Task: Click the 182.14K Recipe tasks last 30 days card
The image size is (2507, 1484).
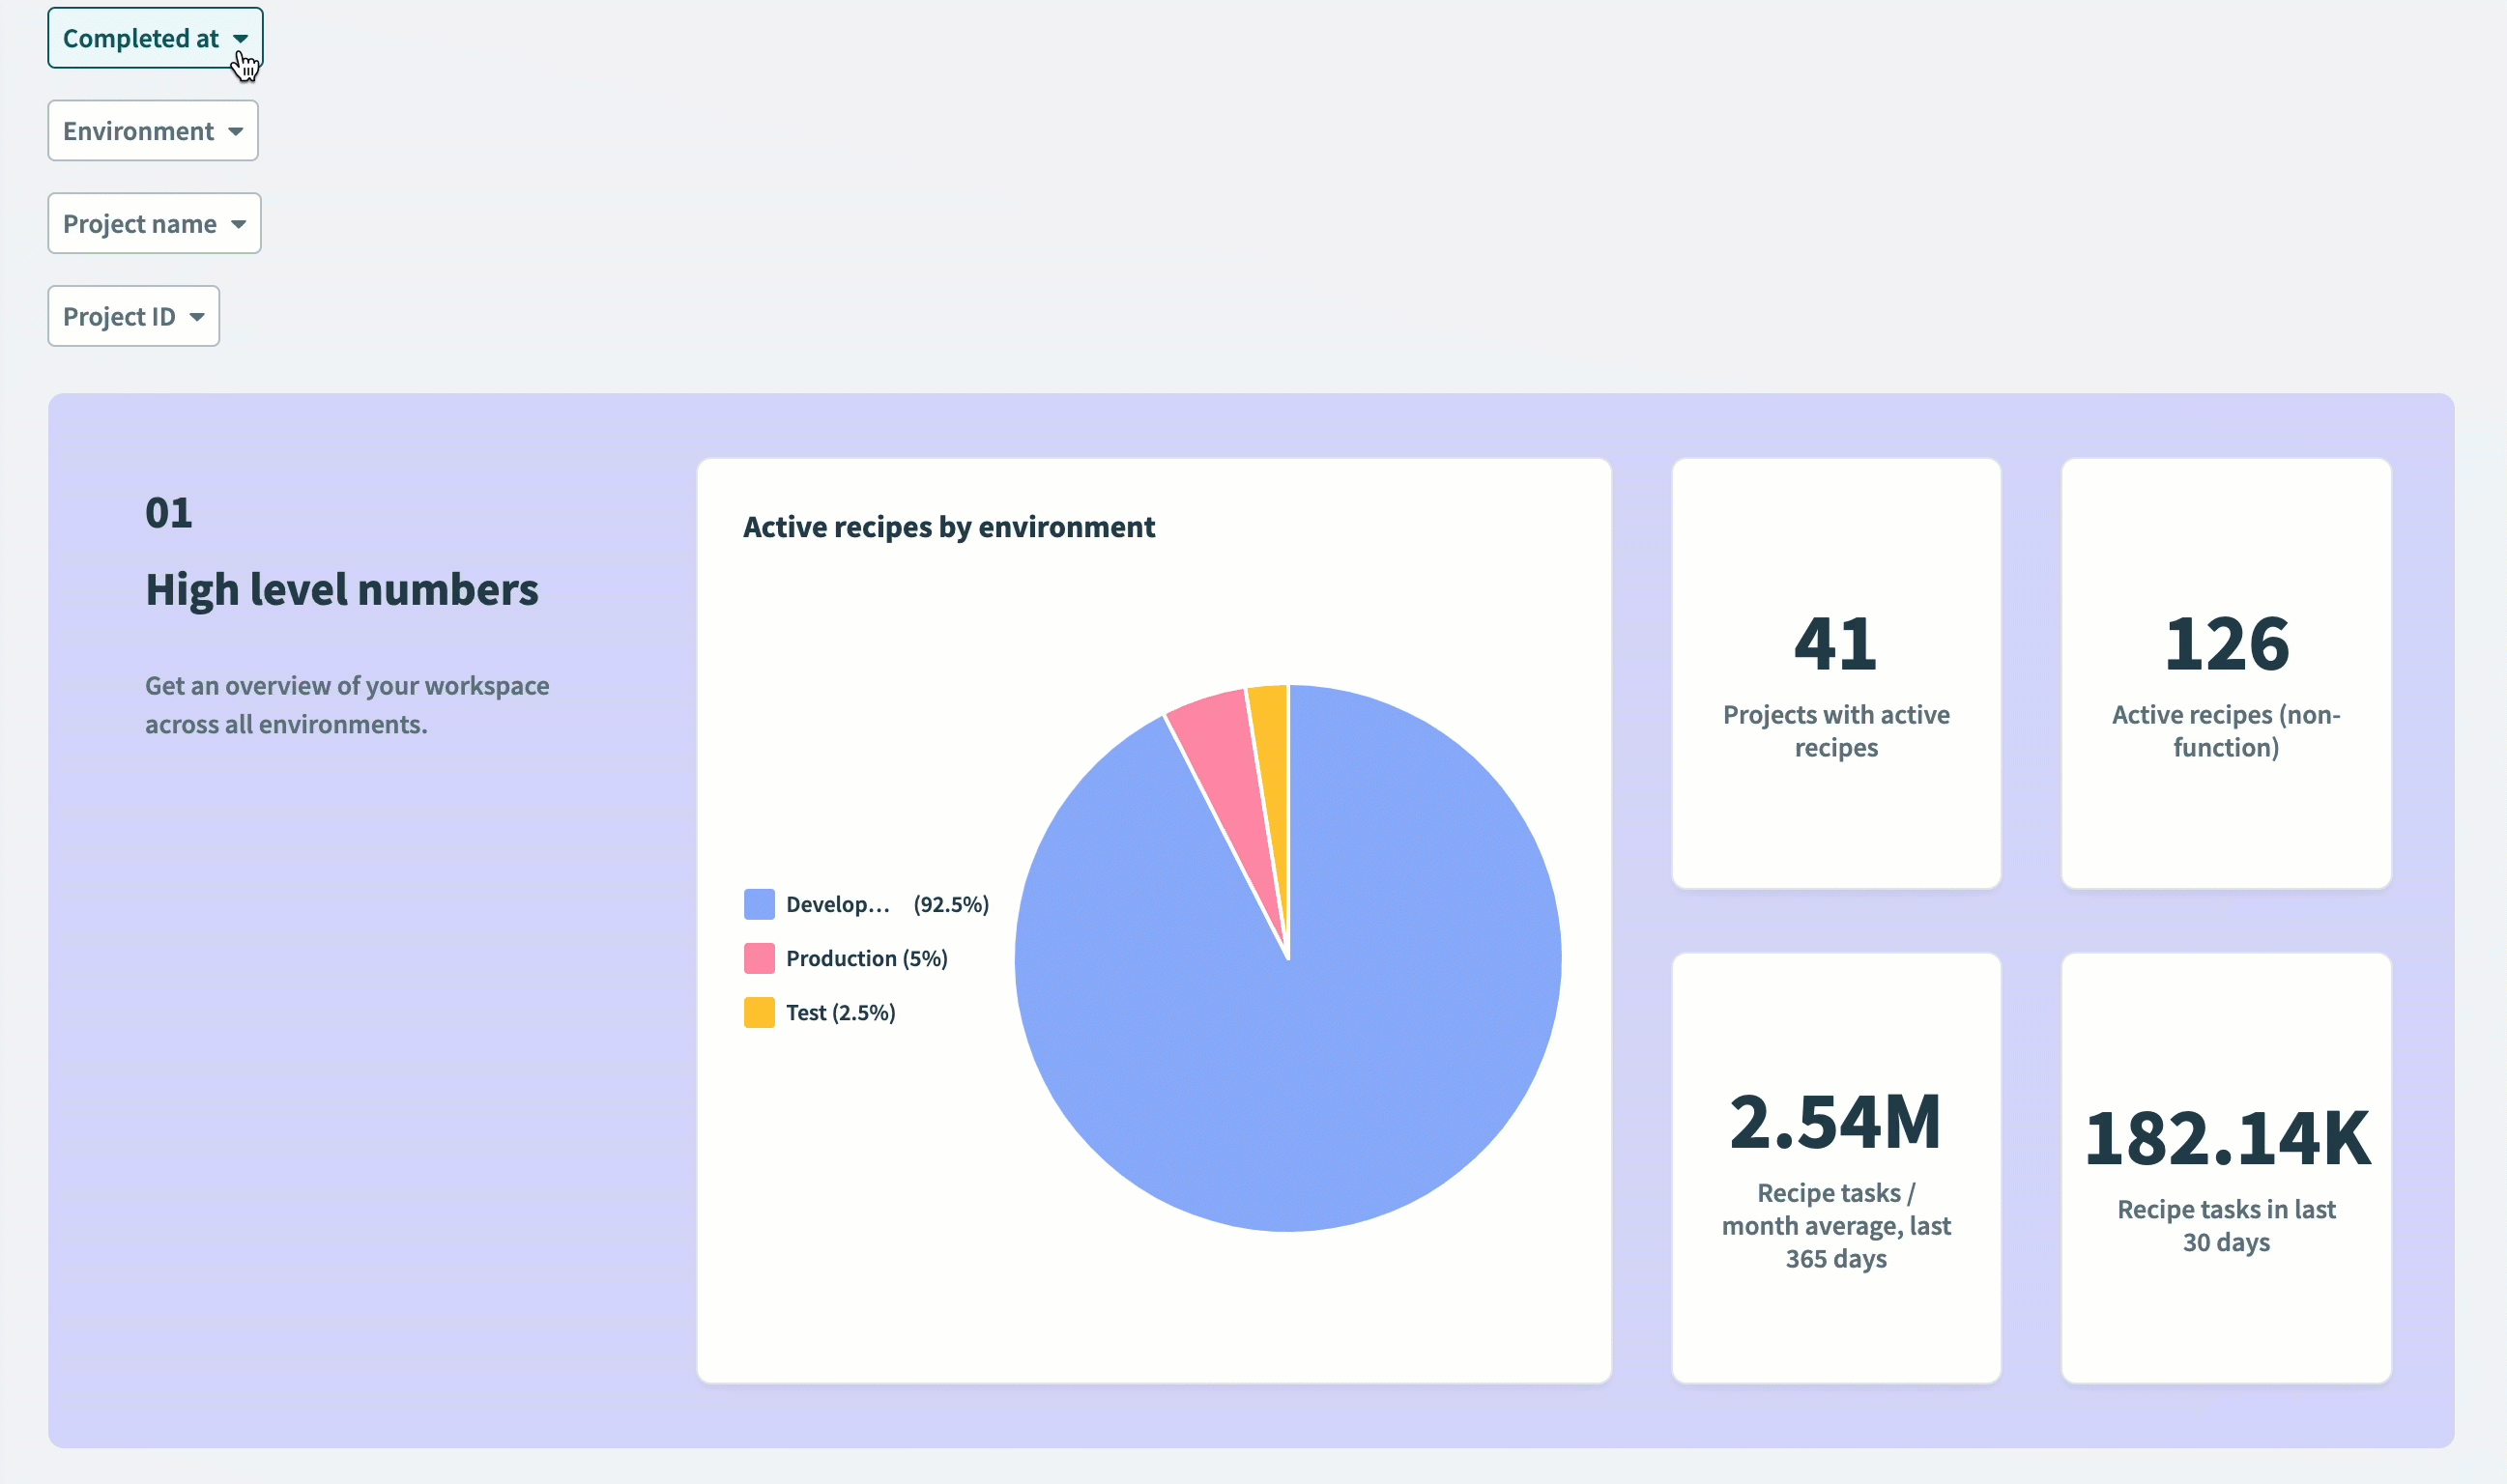Action: pyautogui.click(x=2225, y=1168)
